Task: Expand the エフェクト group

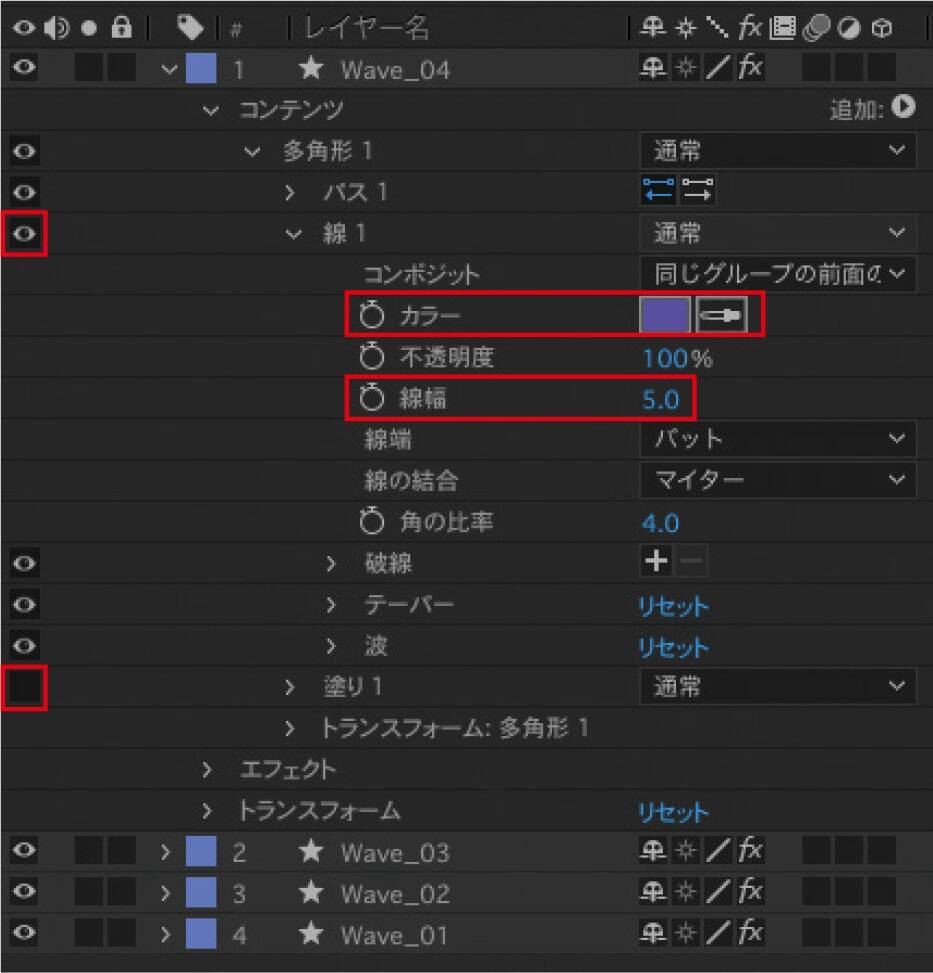Action: coord(207,769)
